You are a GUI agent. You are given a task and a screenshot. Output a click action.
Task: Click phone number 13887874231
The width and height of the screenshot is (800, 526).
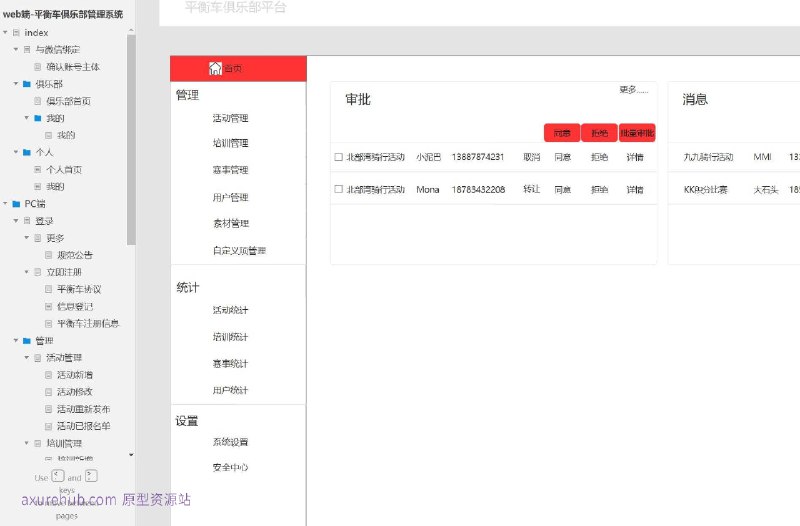pos(478,157)
